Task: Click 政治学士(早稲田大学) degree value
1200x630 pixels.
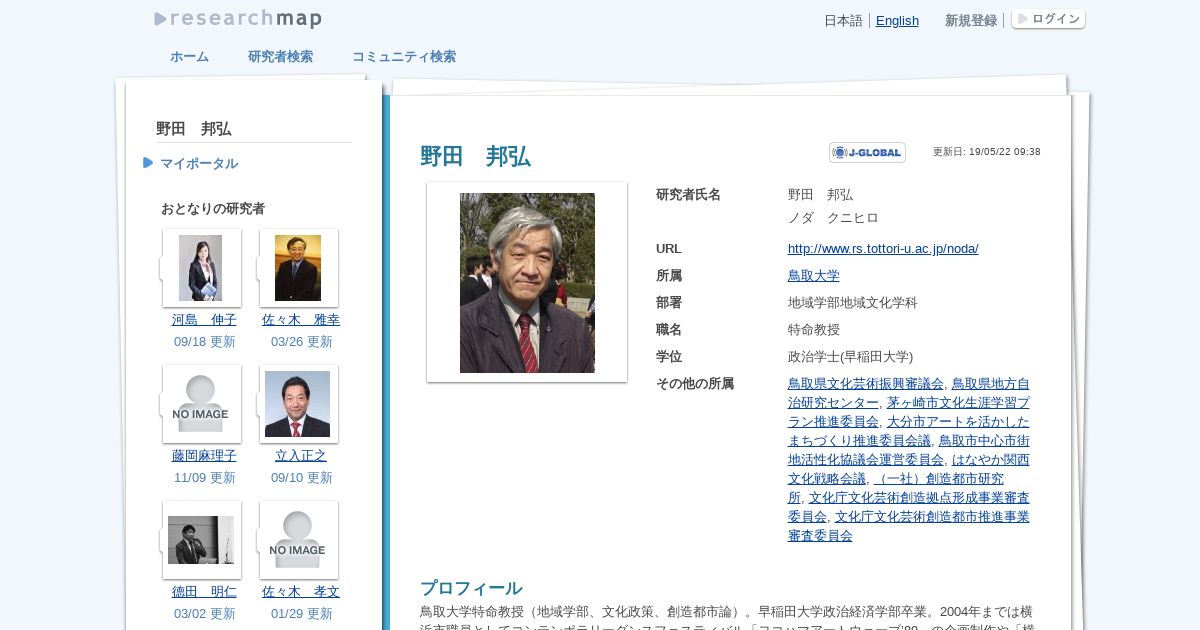Action: pyautogui.click(x=850, y=357)
